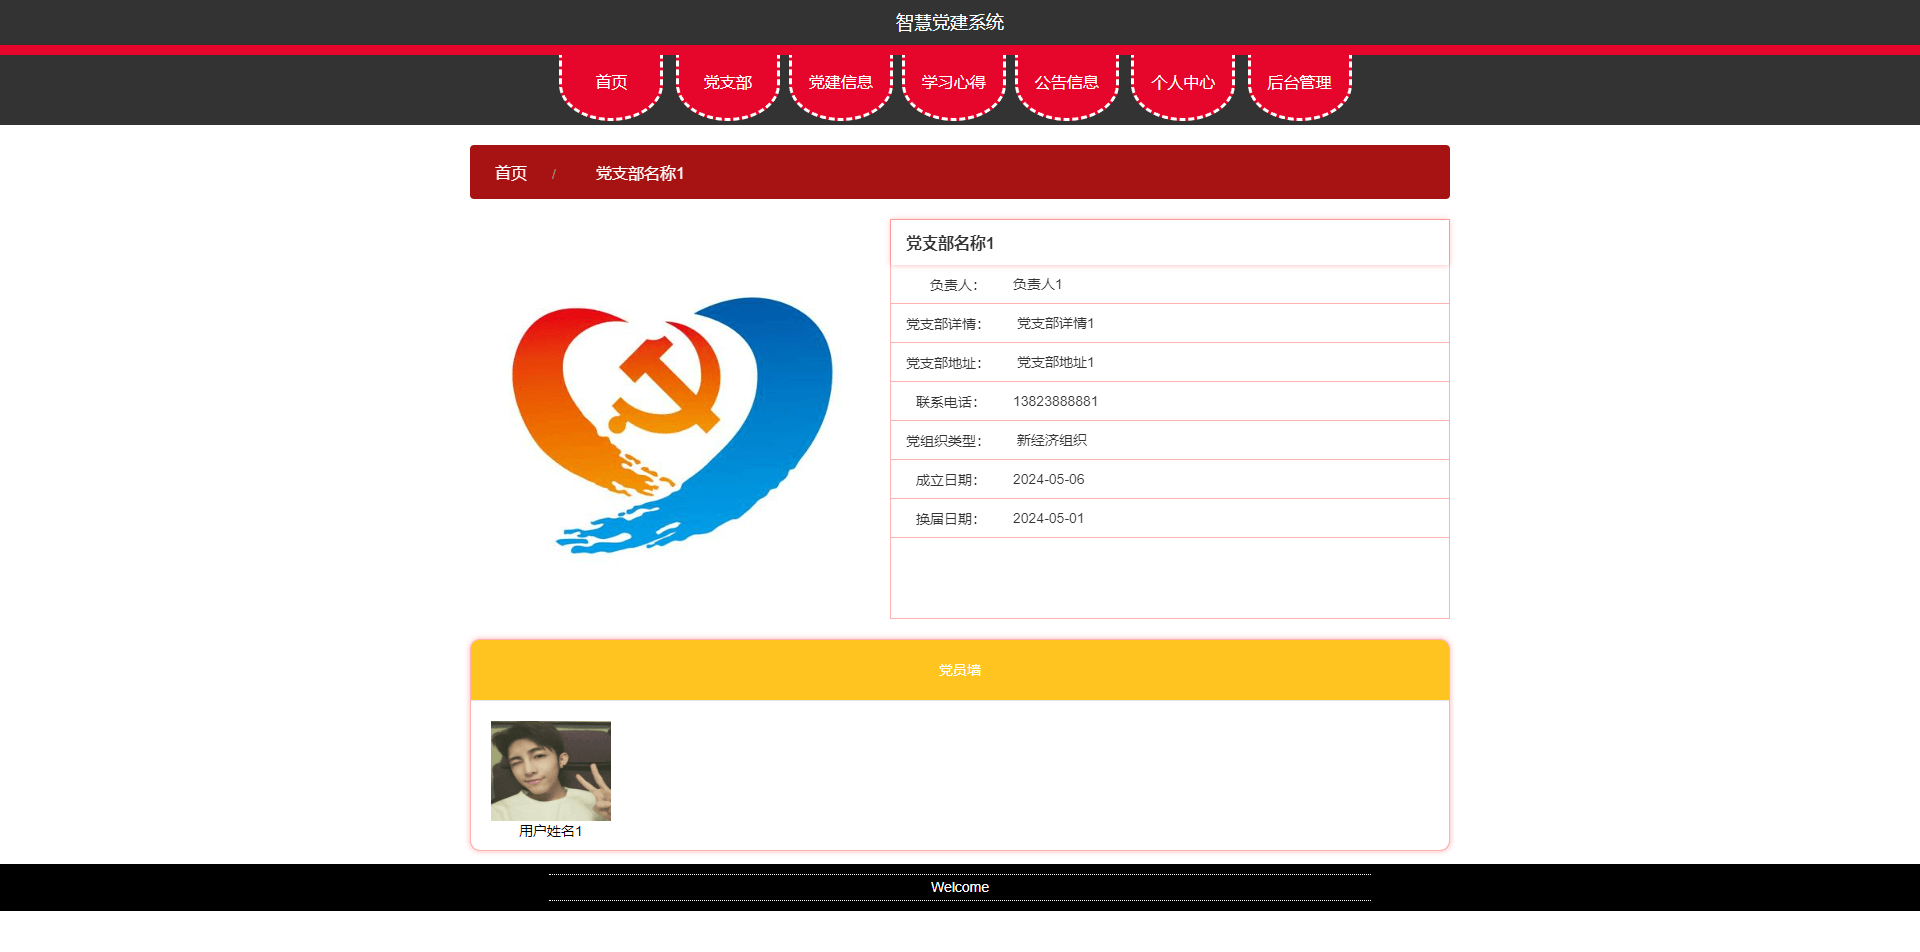The width and height of the screenshot is (1920, 952).
Task: Open the 首页 navigation tab
Action: pos(611,83)
